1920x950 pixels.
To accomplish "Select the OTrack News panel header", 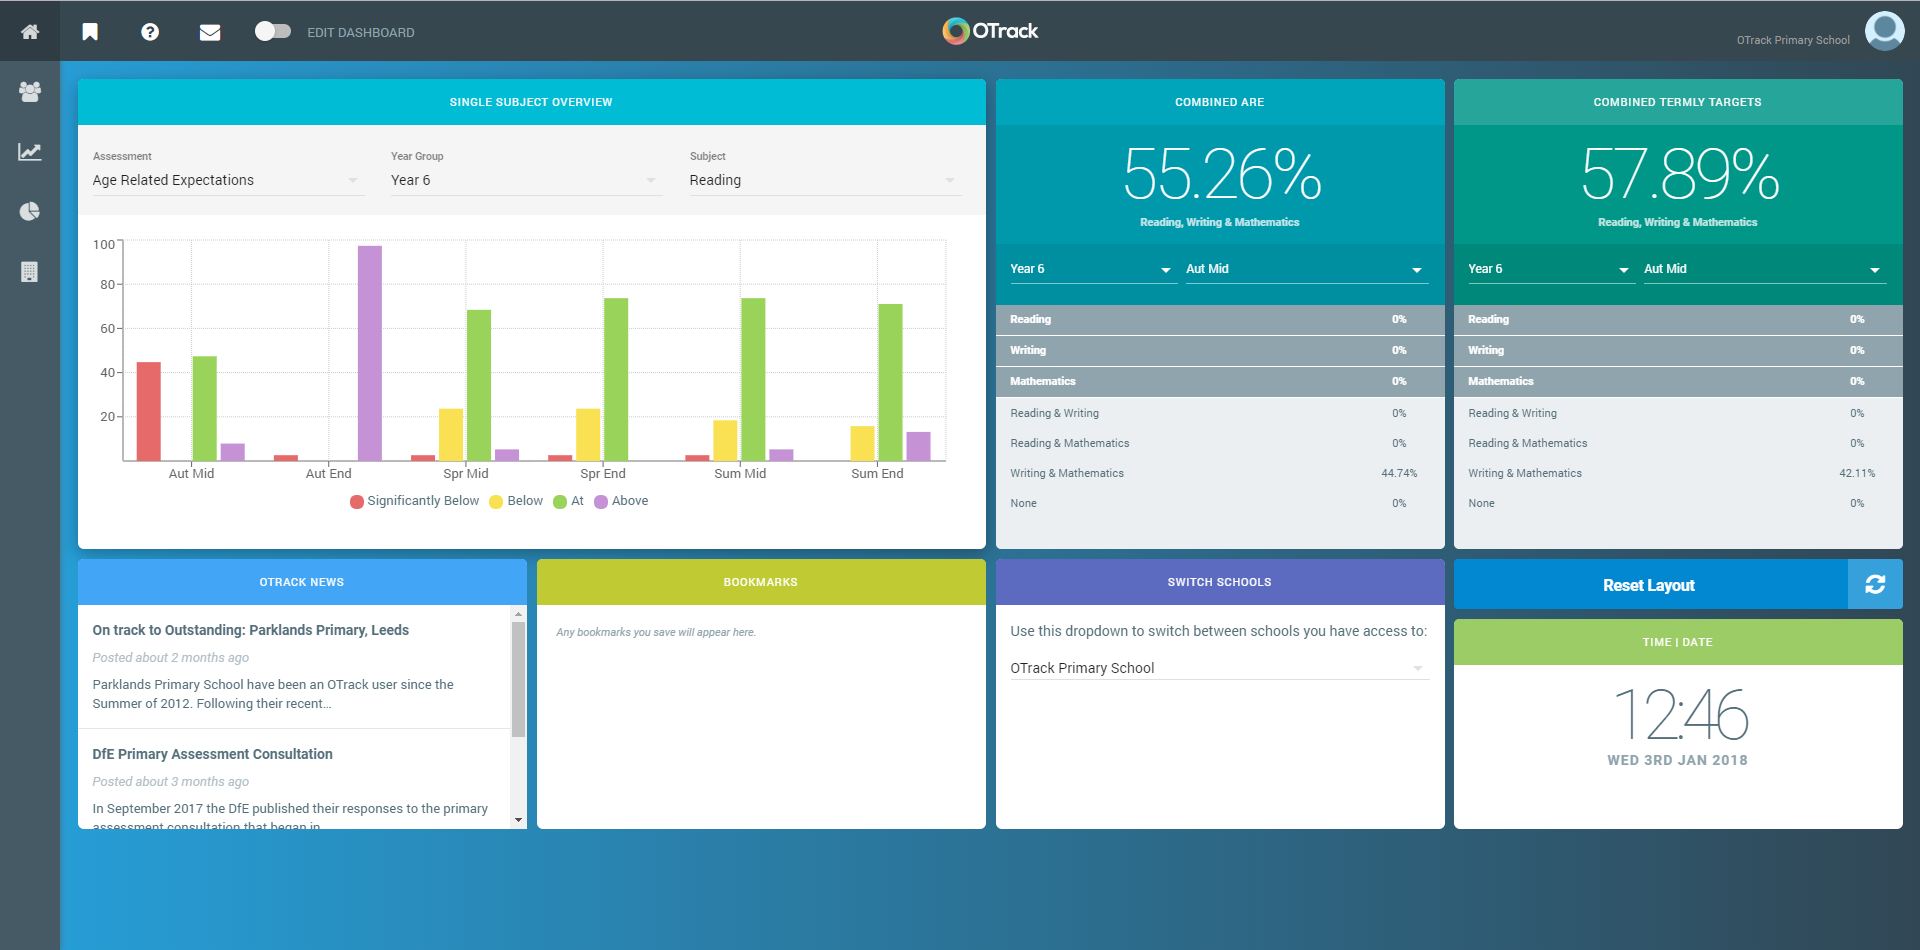I will point(302,582).
